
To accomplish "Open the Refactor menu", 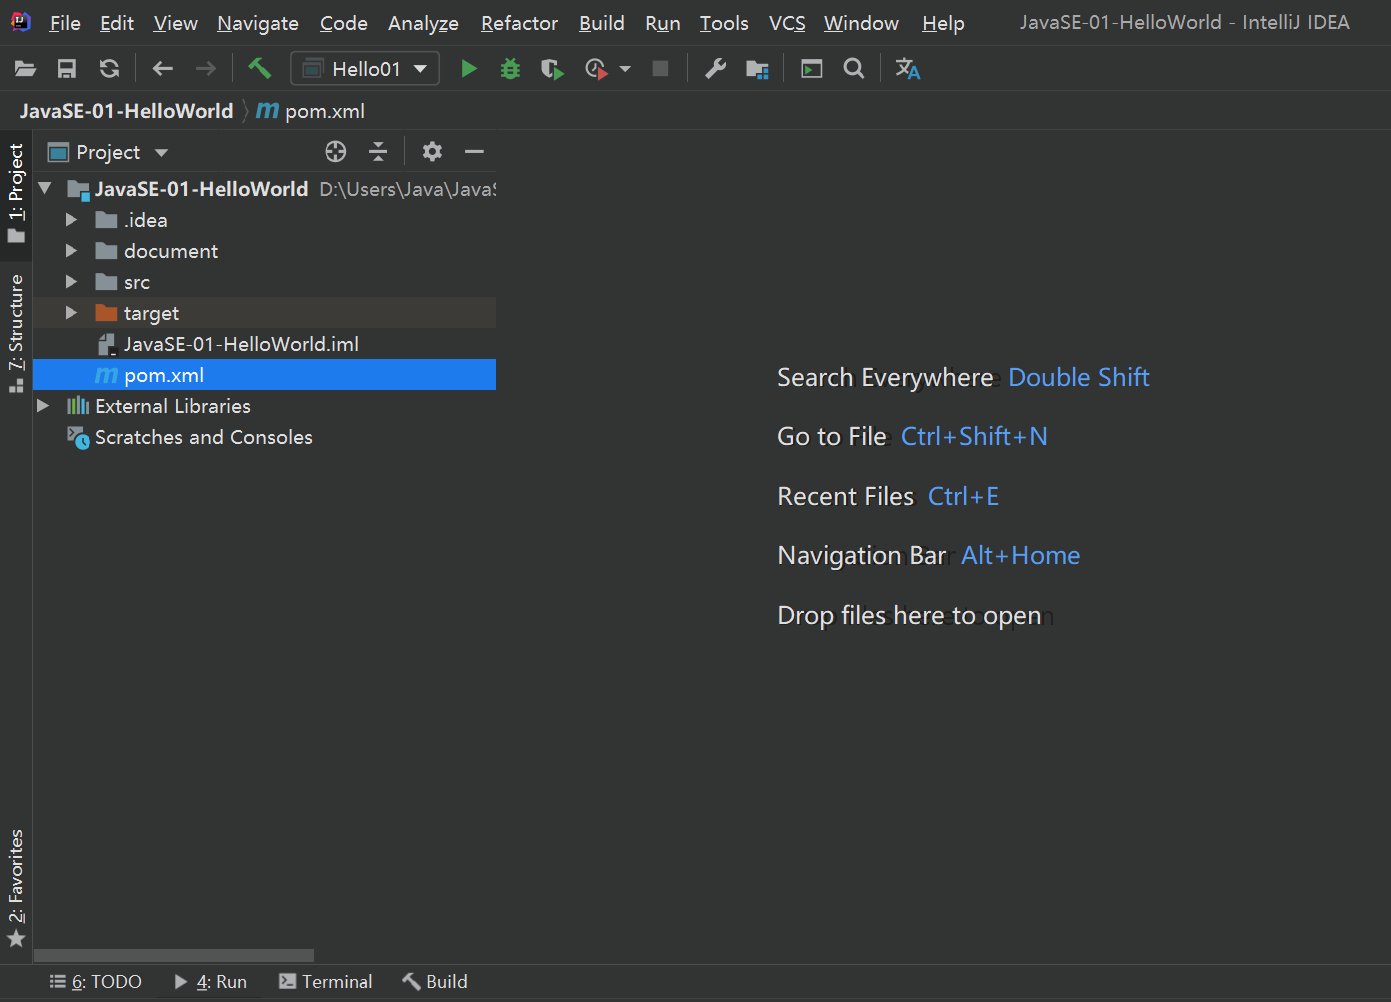I will (x=519, y=23).
